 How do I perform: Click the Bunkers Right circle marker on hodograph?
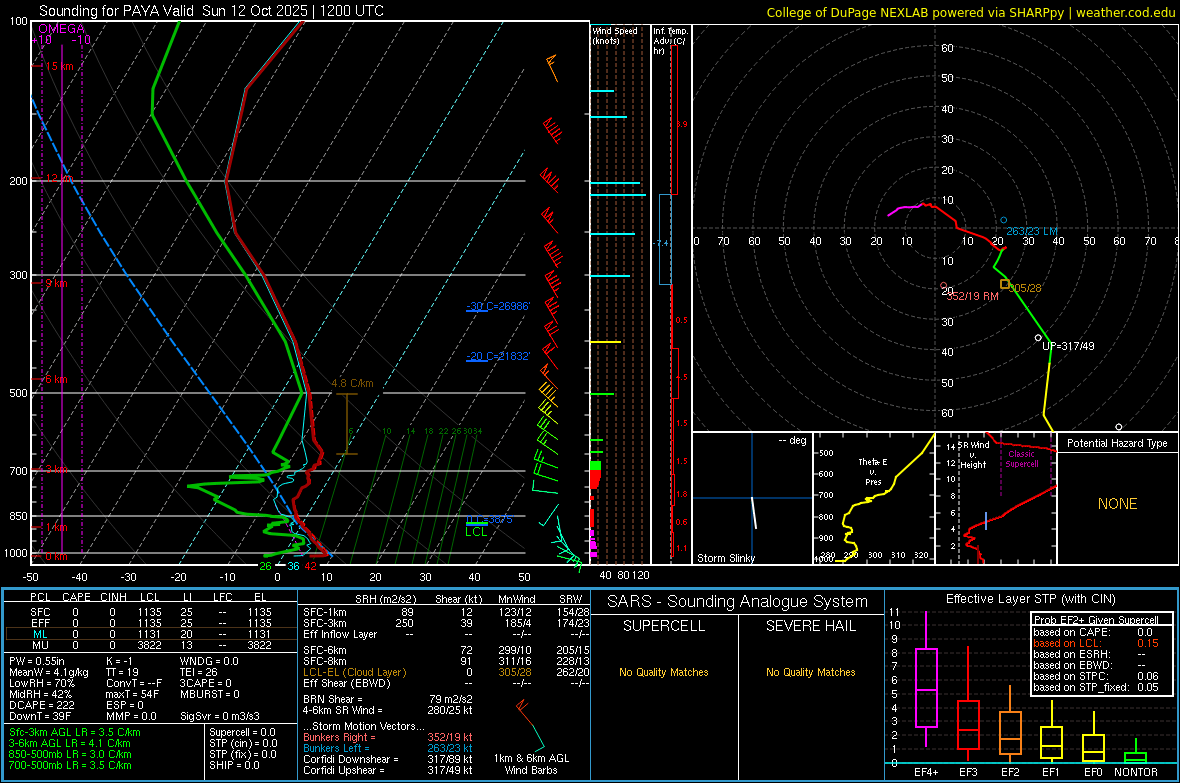pyautogui.click(x=944, y=286)
